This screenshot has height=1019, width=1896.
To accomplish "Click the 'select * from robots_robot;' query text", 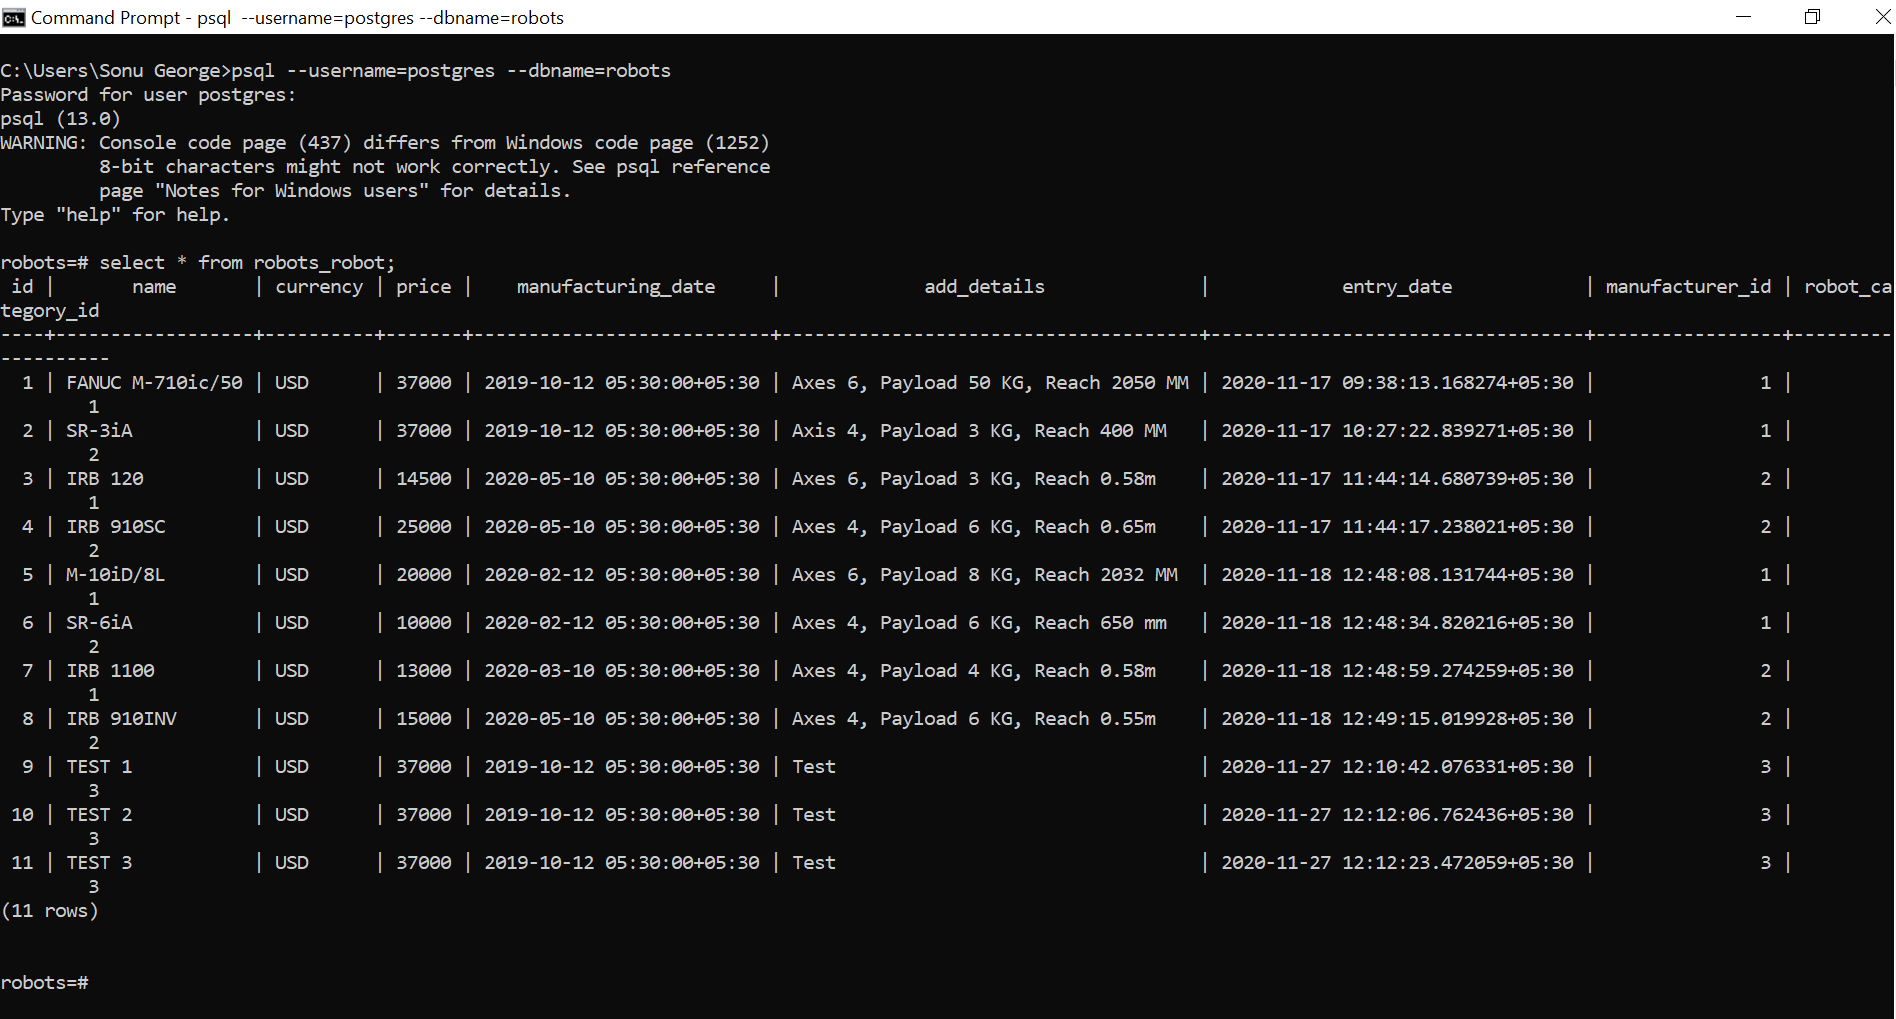I will [x=247, y=263].
